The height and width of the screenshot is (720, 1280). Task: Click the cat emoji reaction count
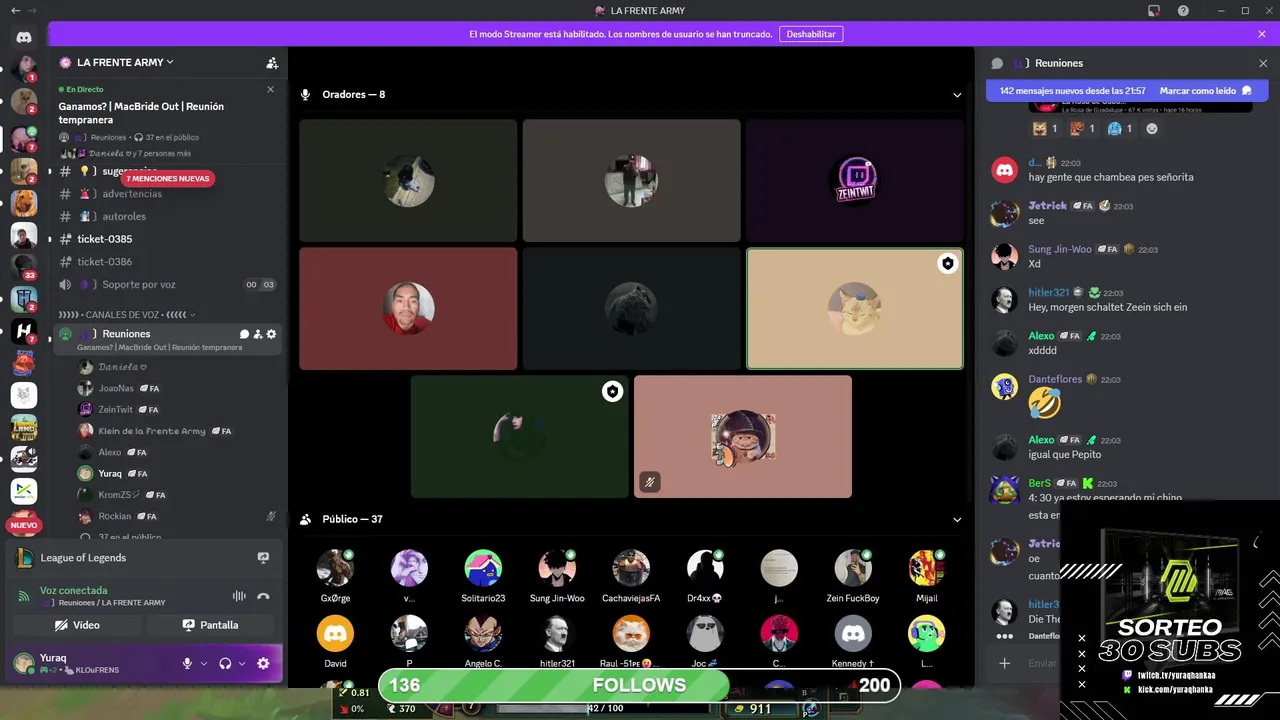1045,129
